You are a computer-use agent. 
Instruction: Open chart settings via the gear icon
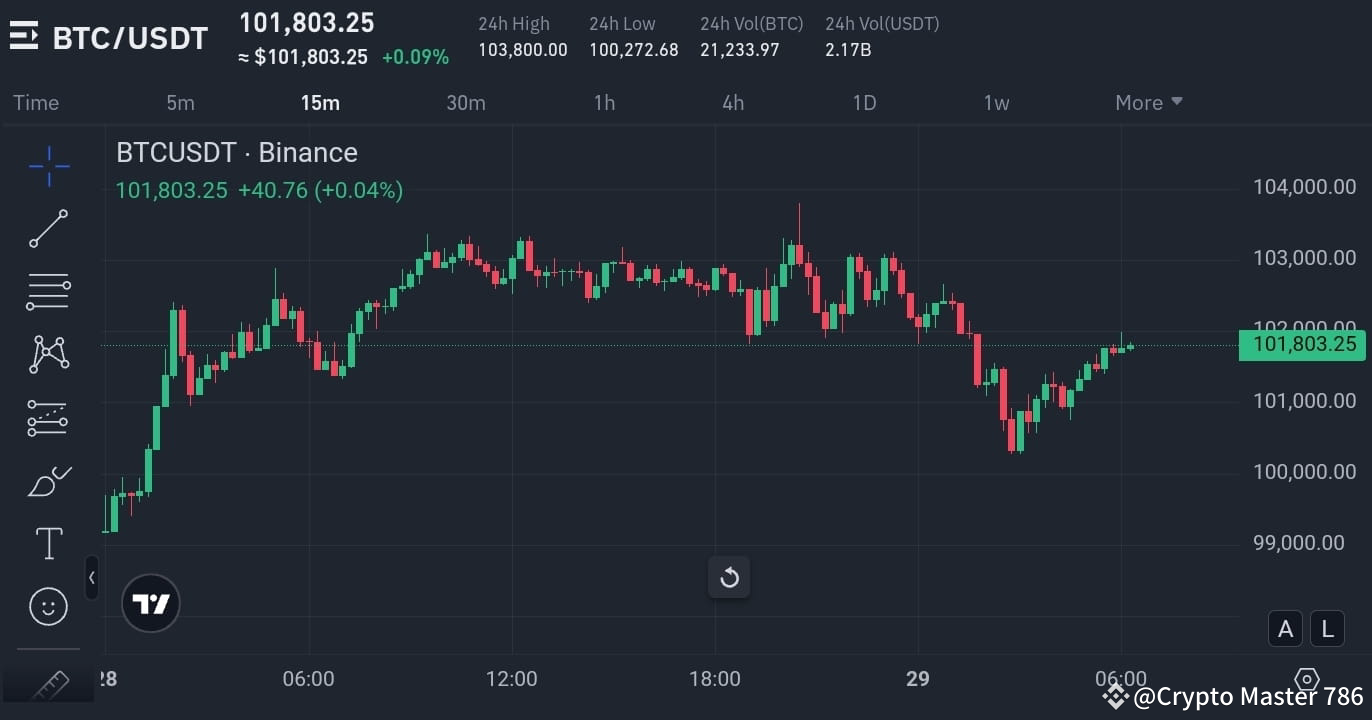(1307, 679)
